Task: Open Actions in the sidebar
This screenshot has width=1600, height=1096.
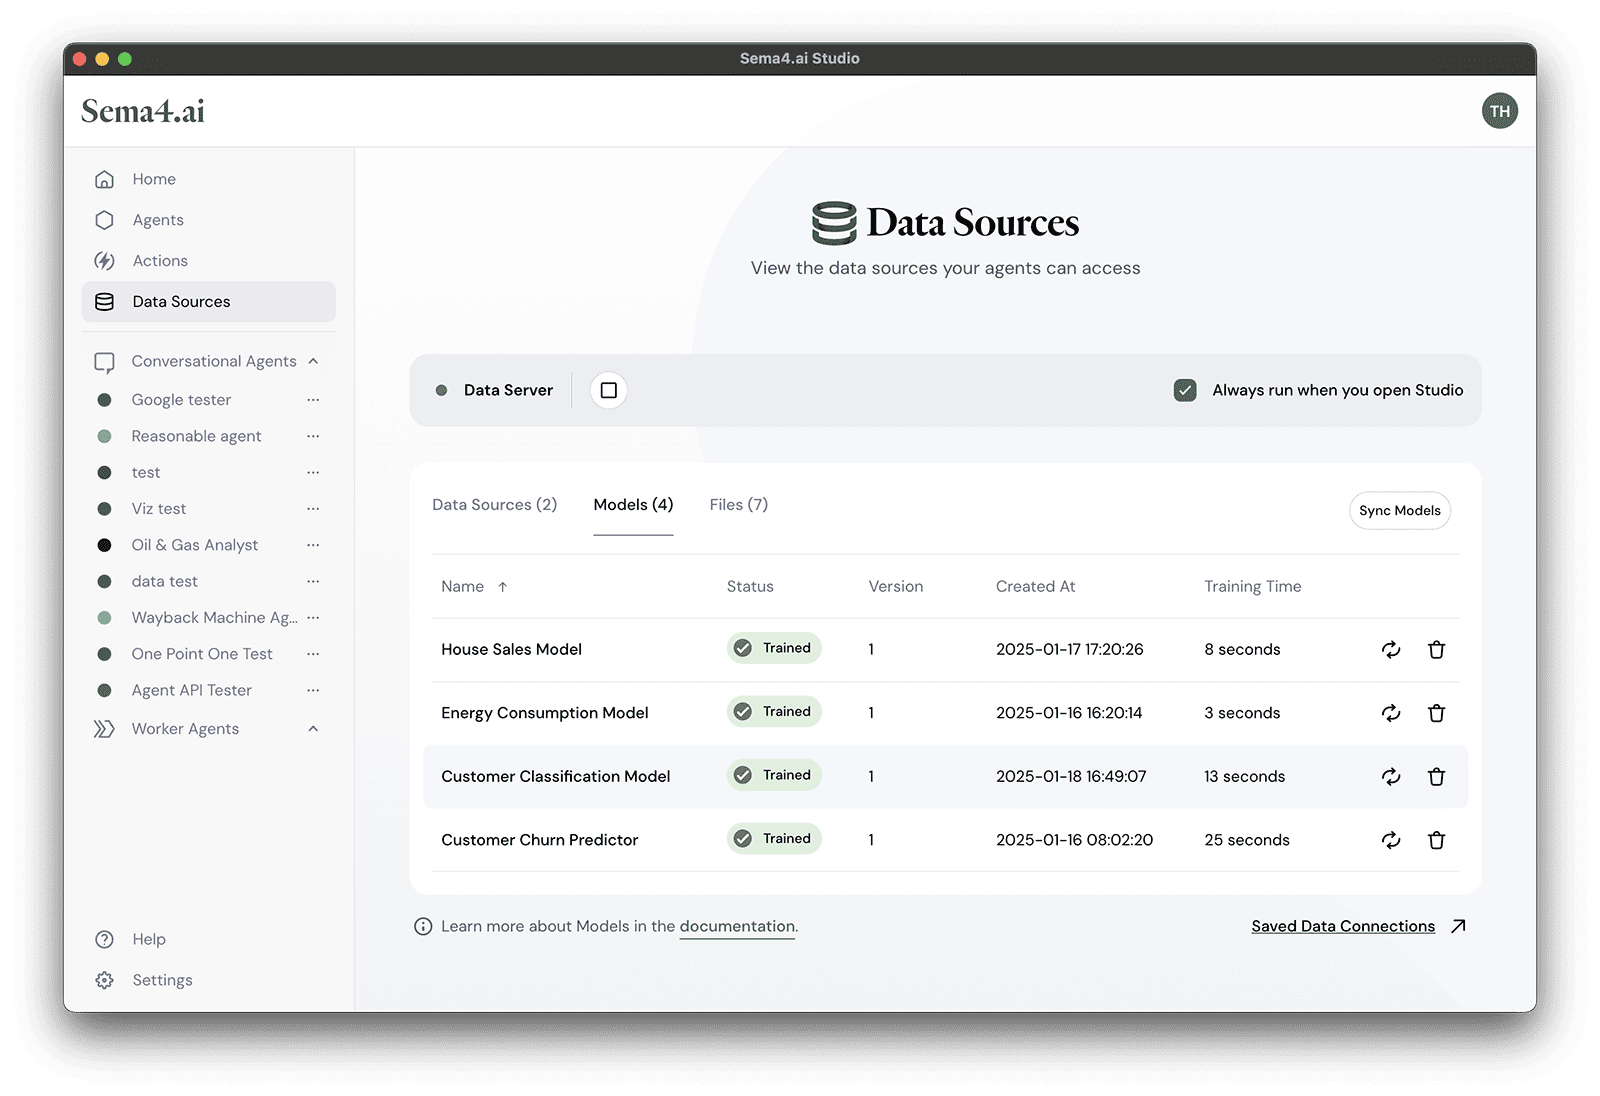Action: click(208, 261)
